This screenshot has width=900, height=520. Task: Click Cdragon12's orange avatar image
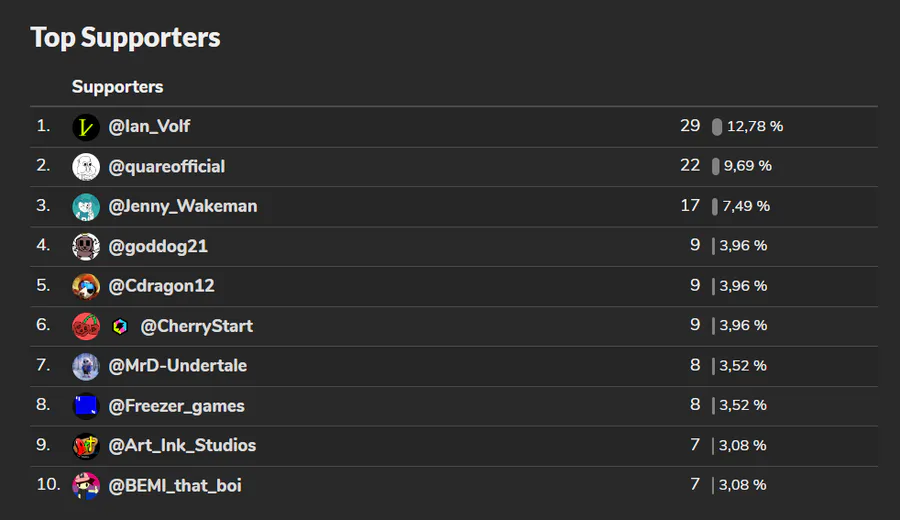(x=86, y=286)
